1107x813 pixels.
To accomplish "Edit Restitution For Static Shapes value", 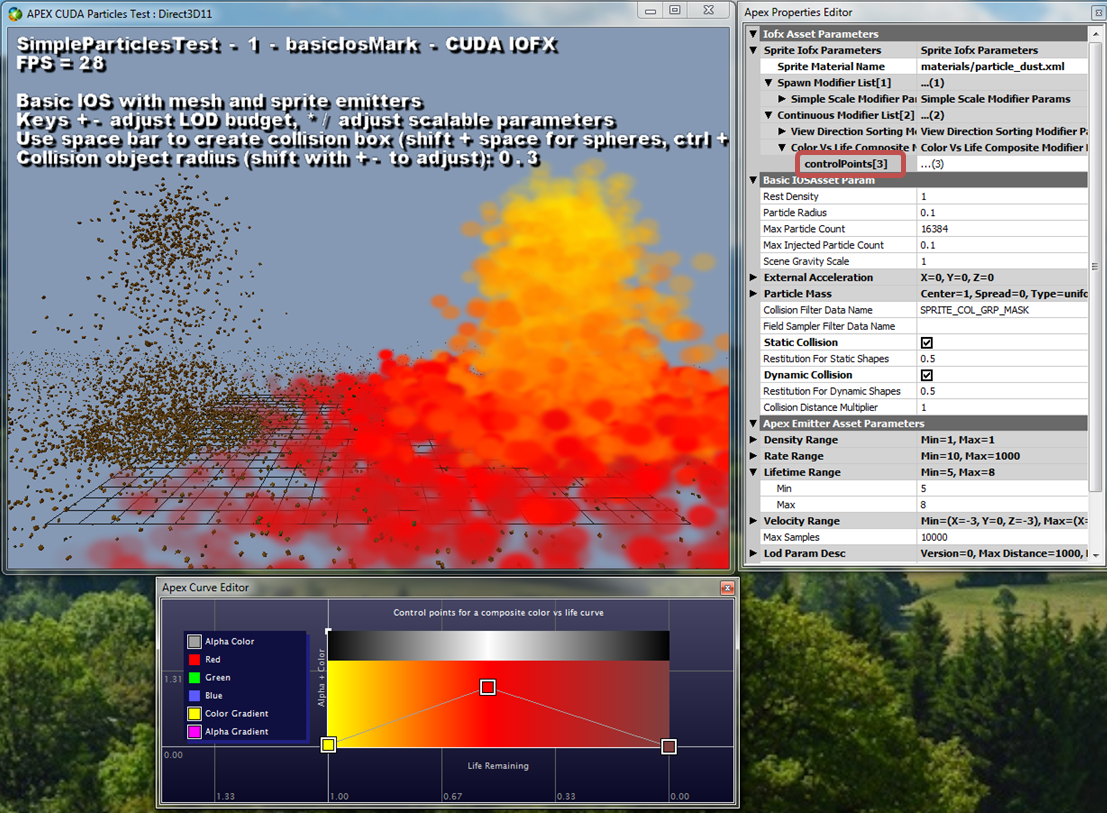I will coord(1003,359).
